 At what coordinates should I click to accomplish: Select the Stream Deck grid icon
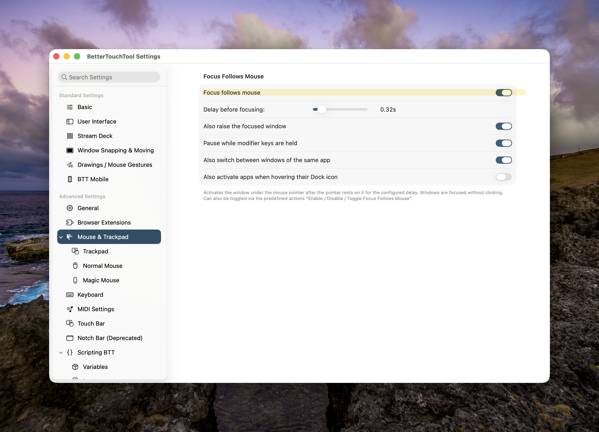[x=70, y=136]
